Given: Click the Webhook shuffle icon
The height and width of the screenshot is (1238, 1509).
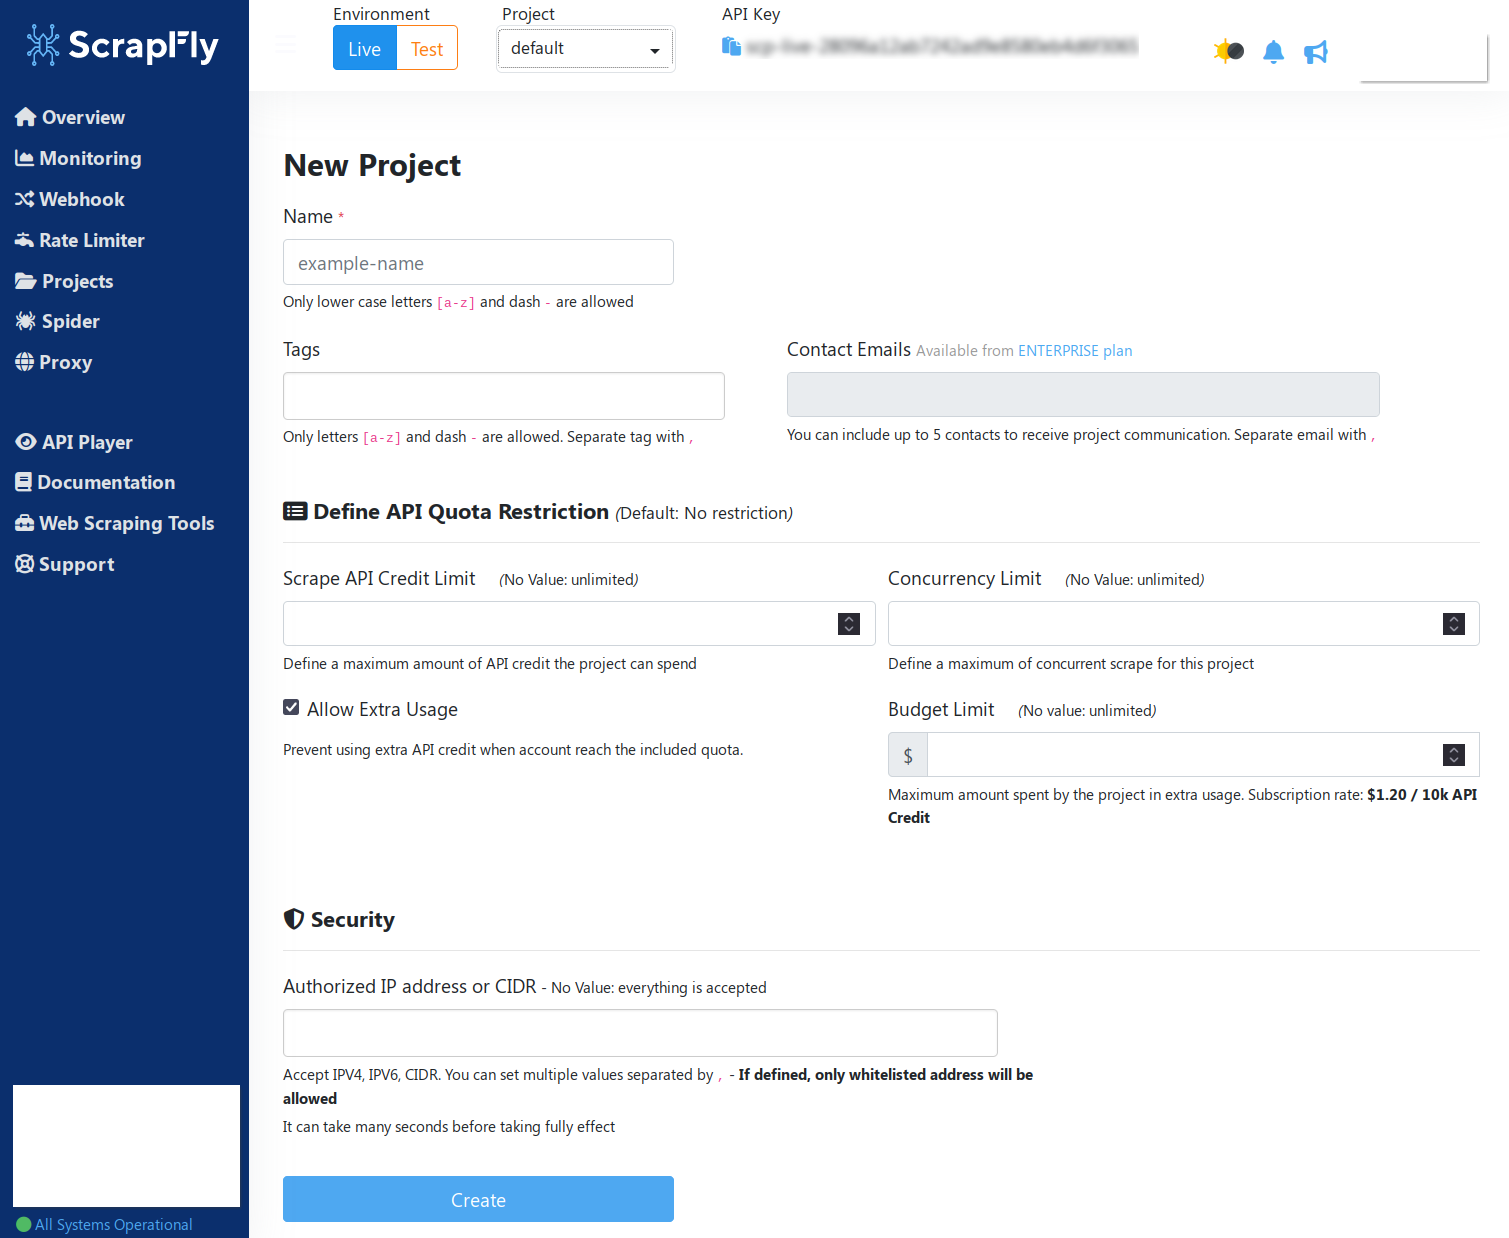Looking at the screenshot, I should click(x=24, y=199).
